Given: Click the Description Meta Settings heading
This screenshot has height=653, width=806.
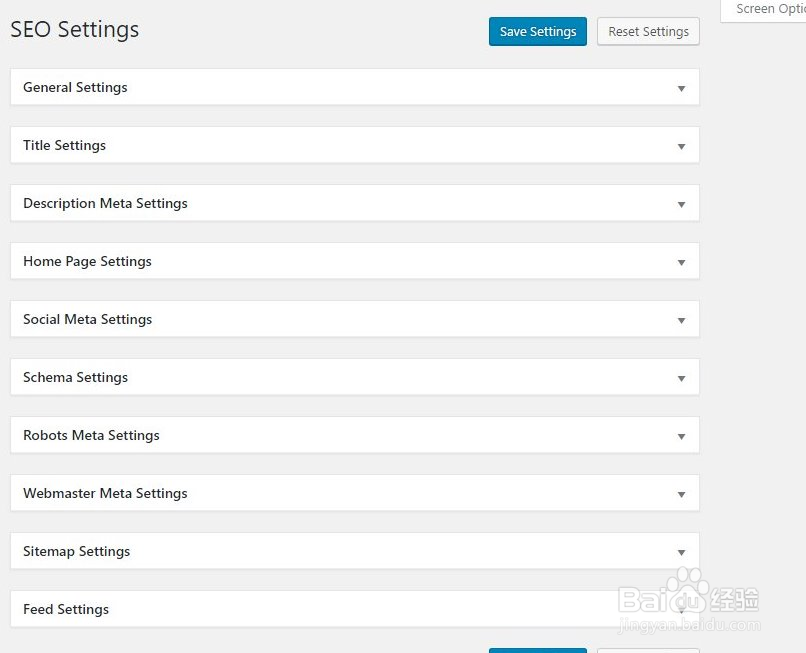Looking at the screenshot, I should coord(105,204).
